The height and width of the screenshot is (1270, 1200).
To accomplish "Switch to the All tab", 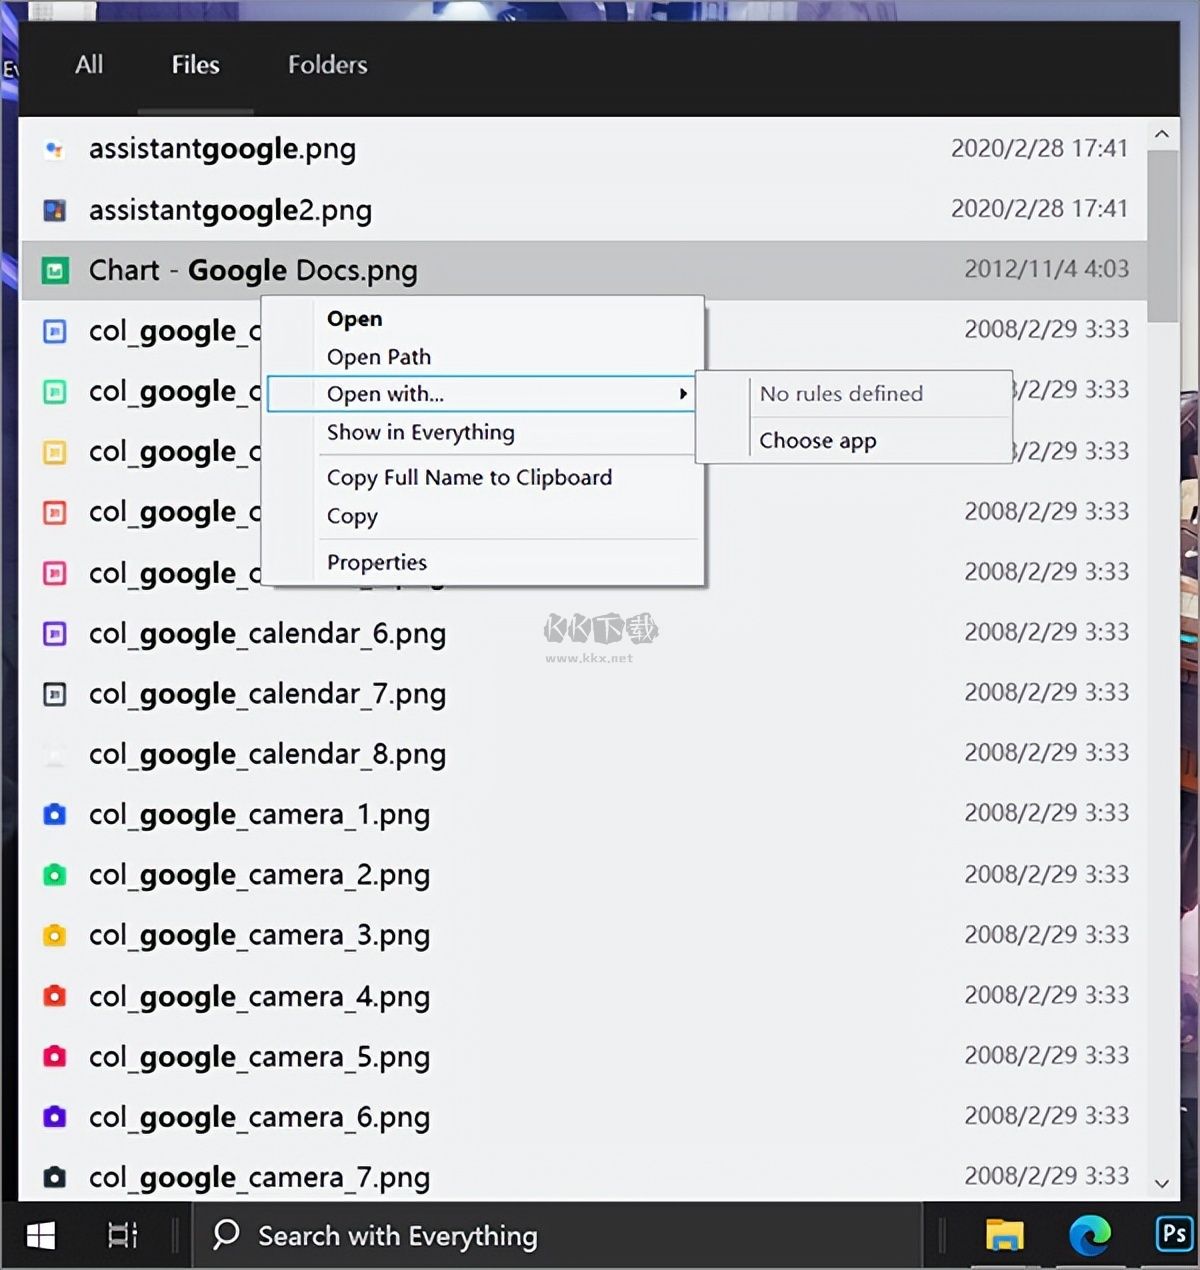I will (89, 65).
